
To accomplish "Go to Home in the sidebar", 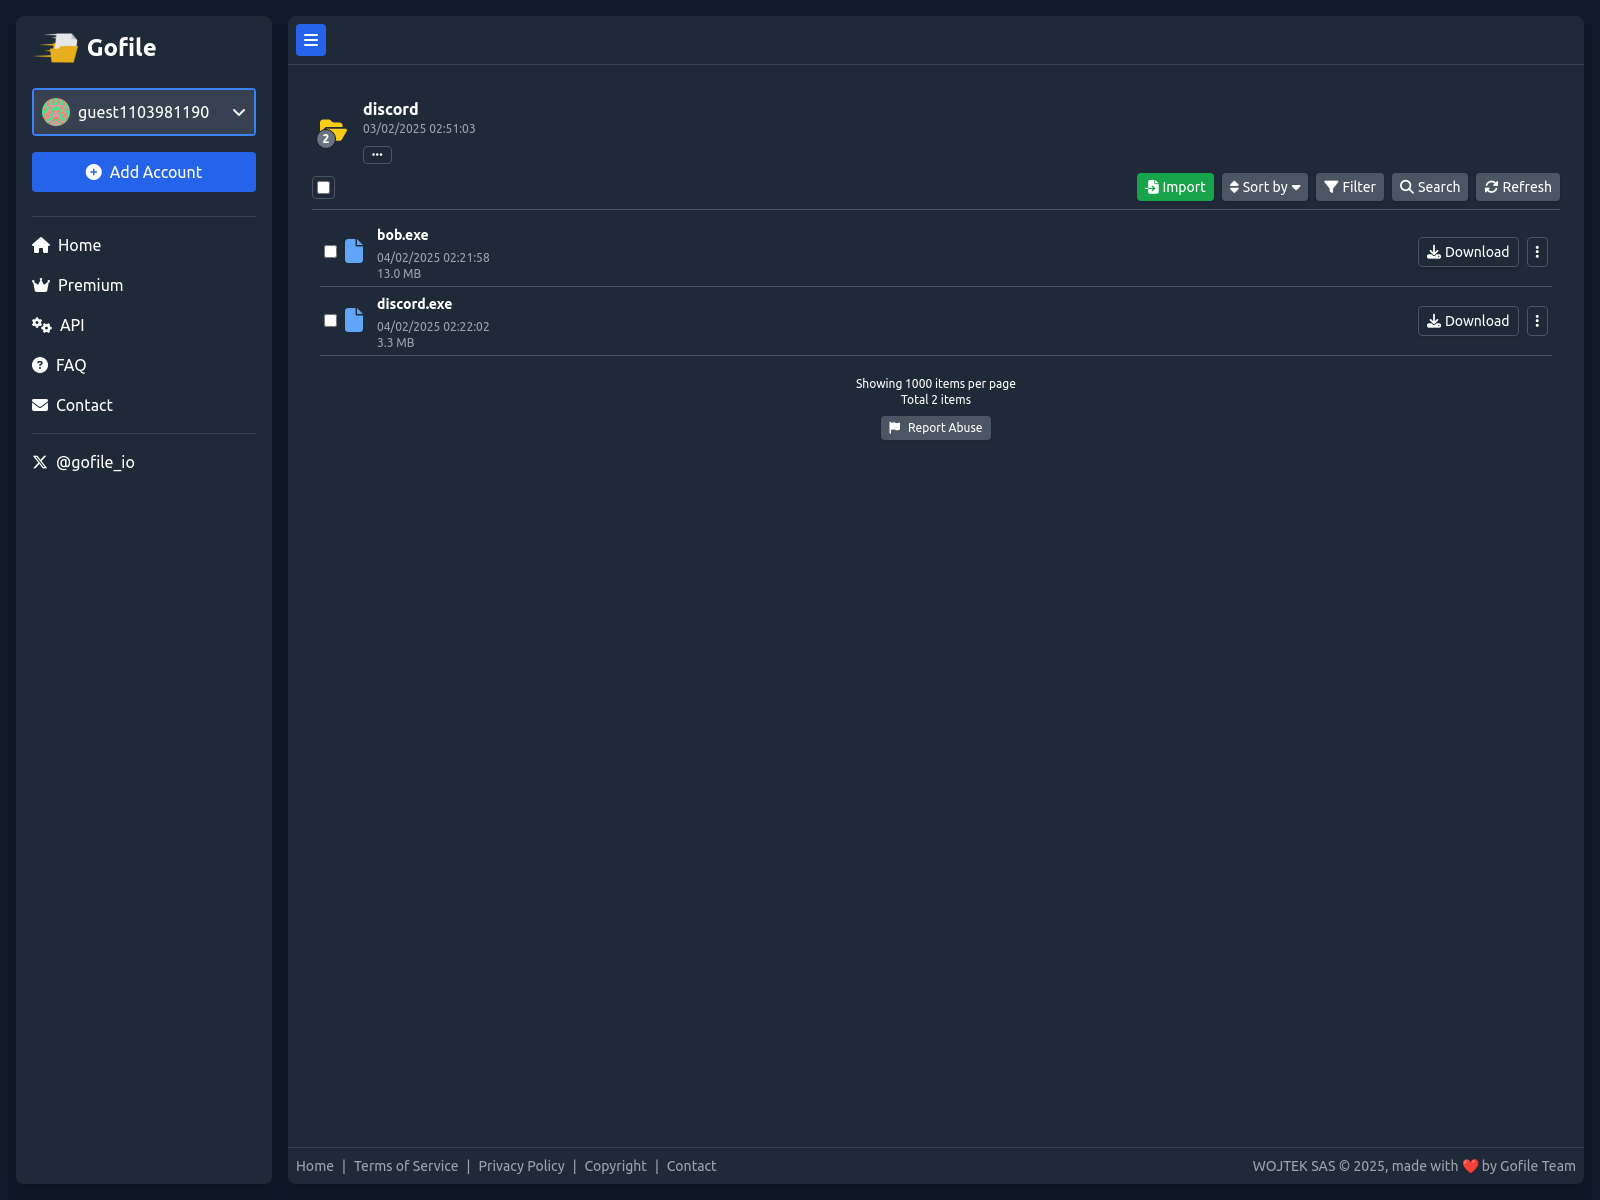I will (67, 245).
